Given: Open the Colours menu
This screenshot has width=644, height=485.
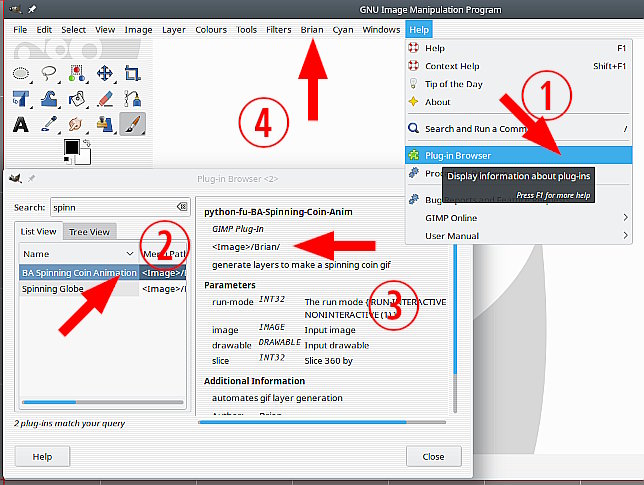Looking at the screenshot, I should [x=211, y=30].
